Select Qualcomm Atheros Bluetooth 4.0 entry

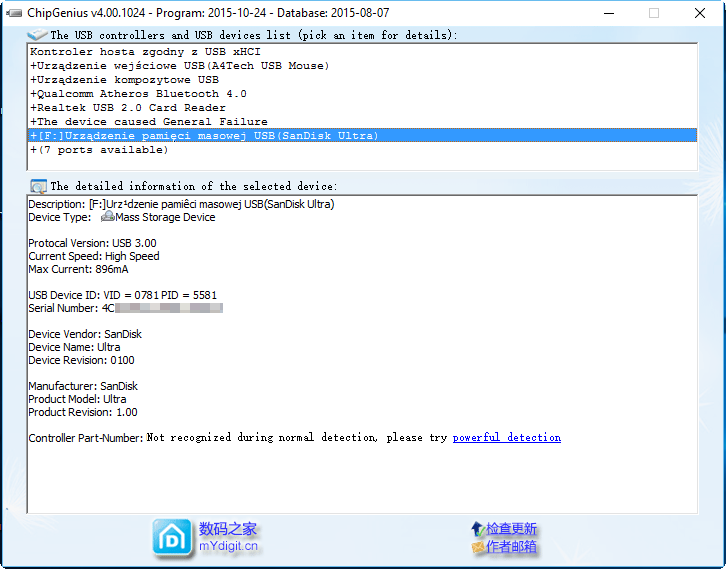[x=363, y=94]
